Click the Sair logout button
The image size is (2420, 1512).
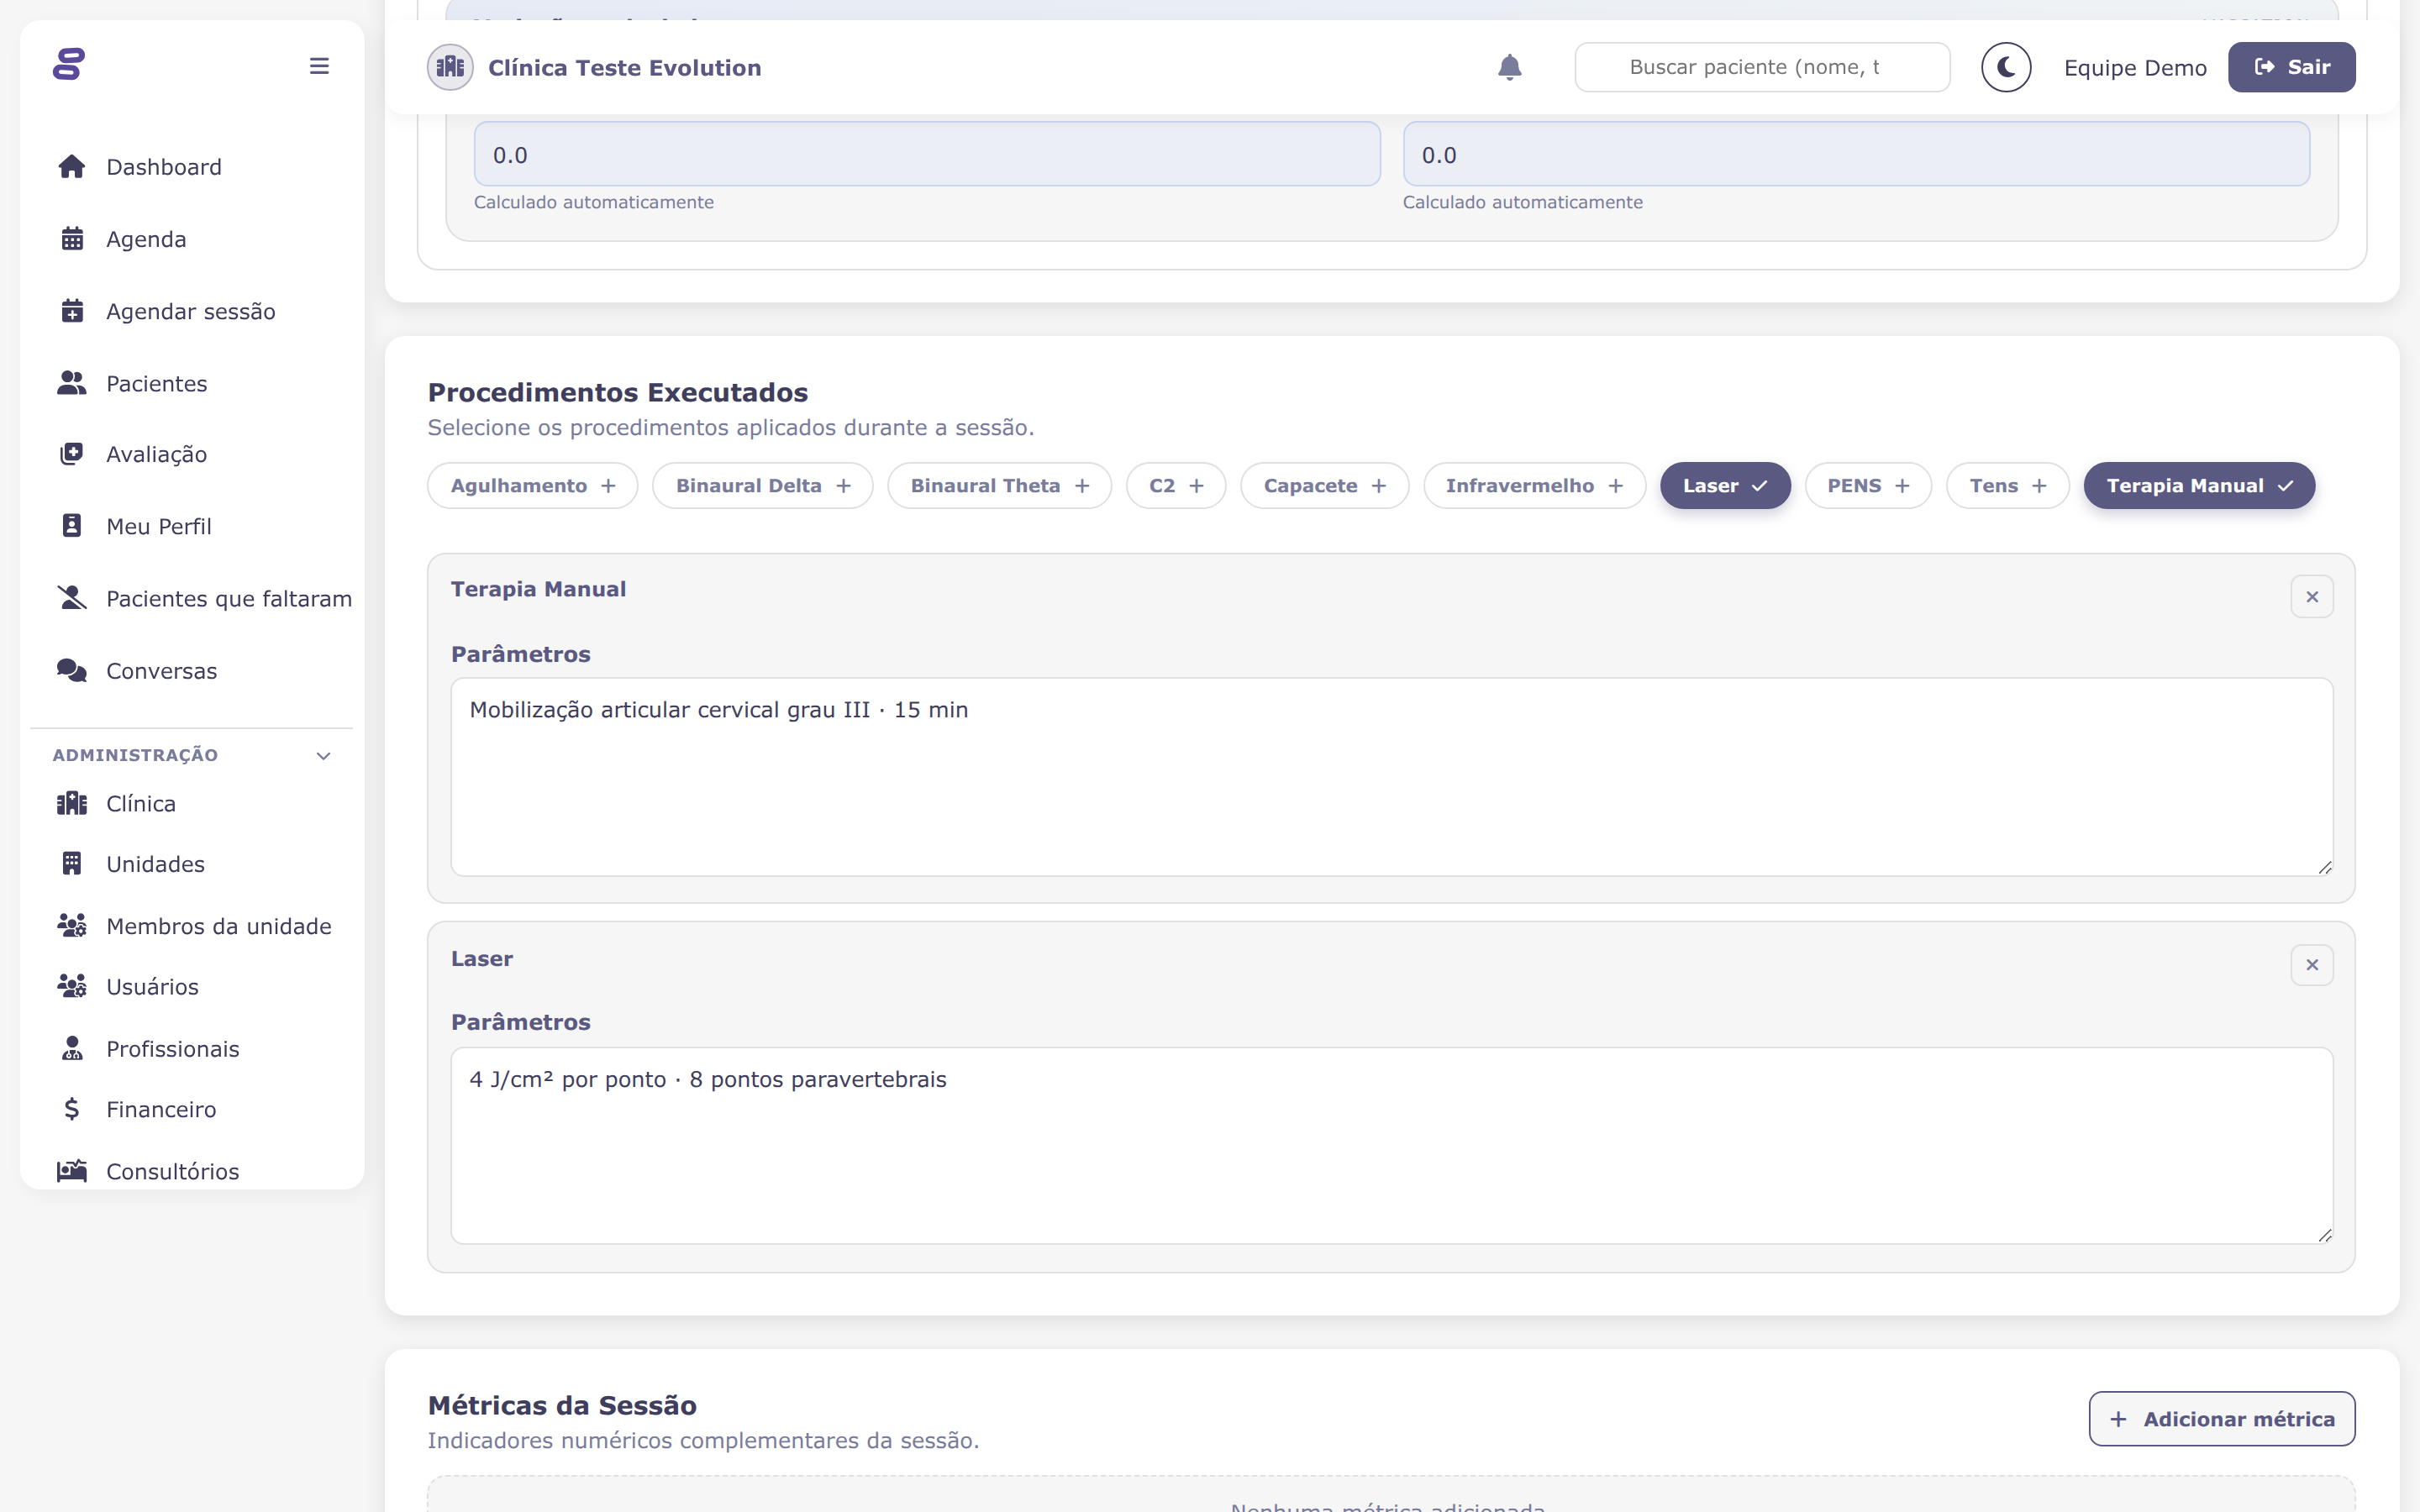[x=2291, y=67]
